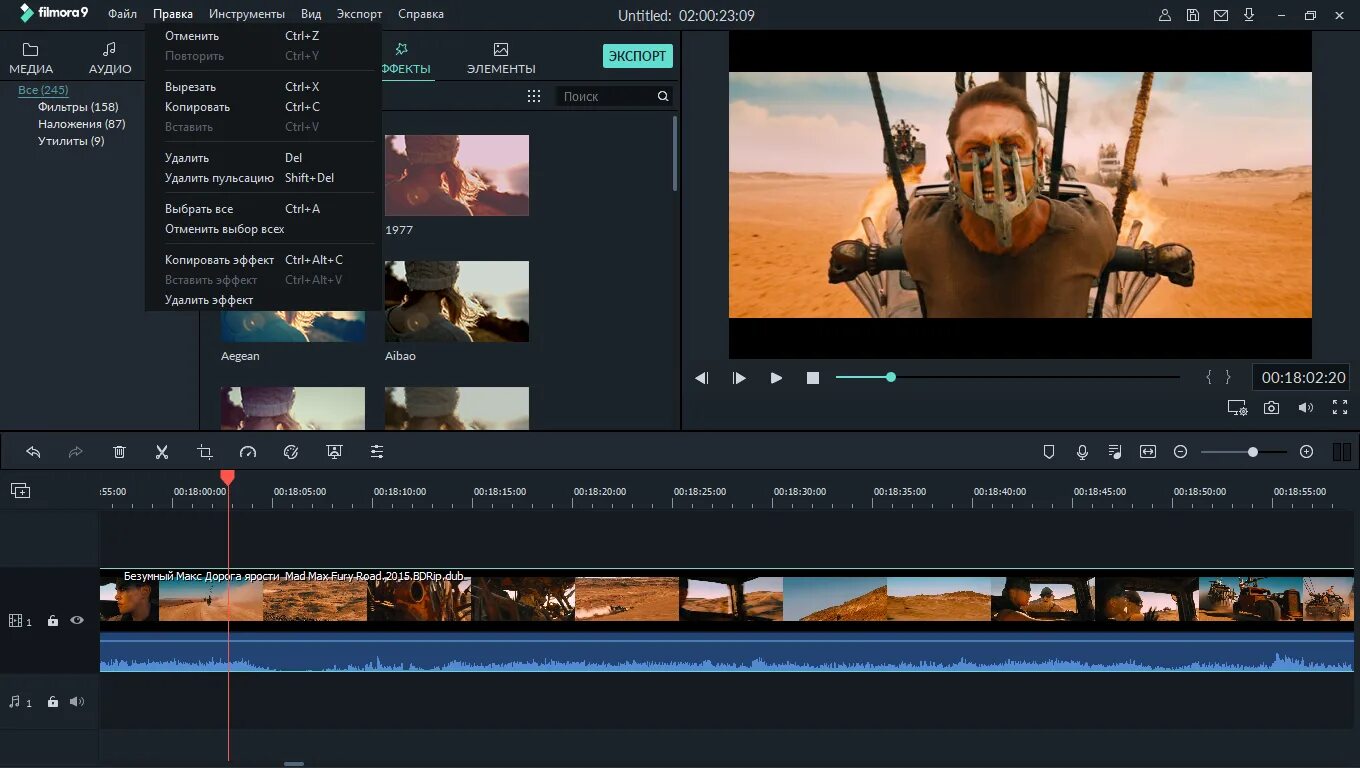Image resolution: width=1360 pixels, height=768 pixels.
Task: Open color correction palette icon
Action: tap(291, 452)
